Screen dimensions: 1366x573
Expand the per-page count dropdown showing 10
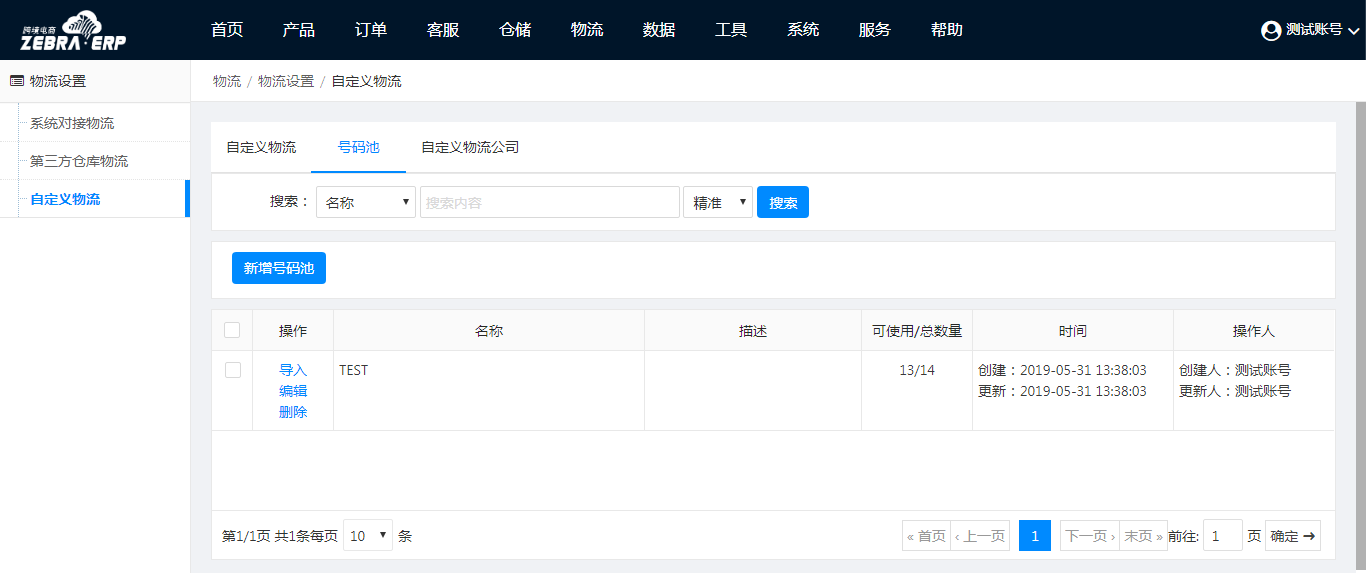tap(368, 536)
